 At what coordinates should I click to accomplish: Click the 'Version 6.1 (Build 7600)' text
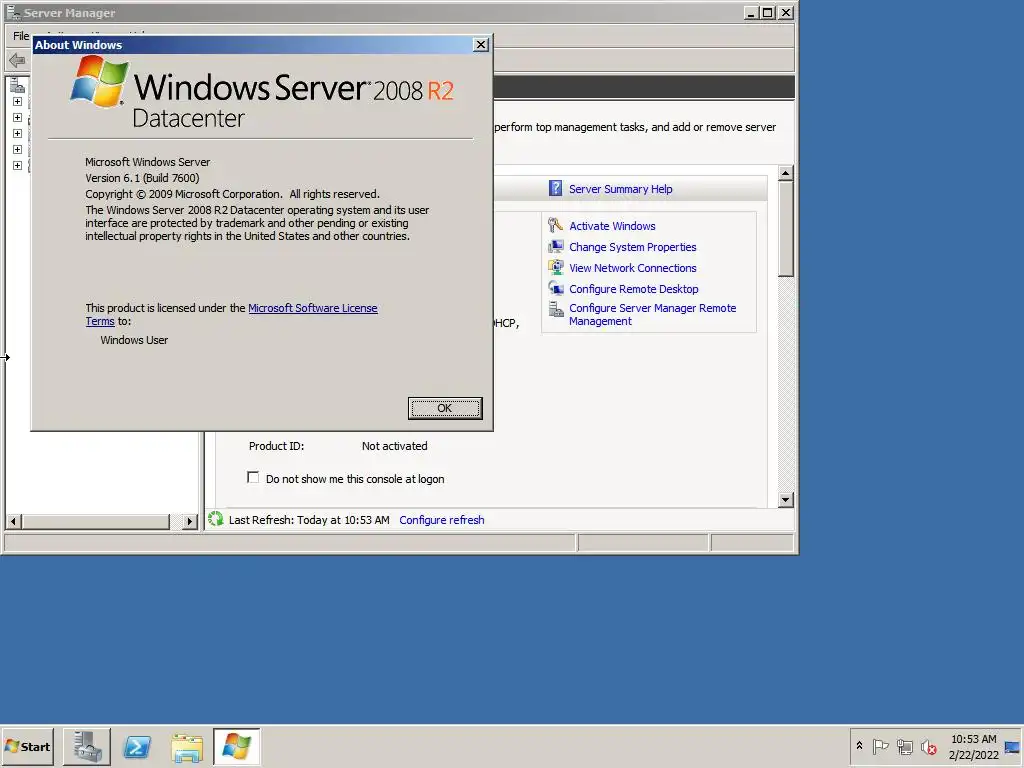142,178
